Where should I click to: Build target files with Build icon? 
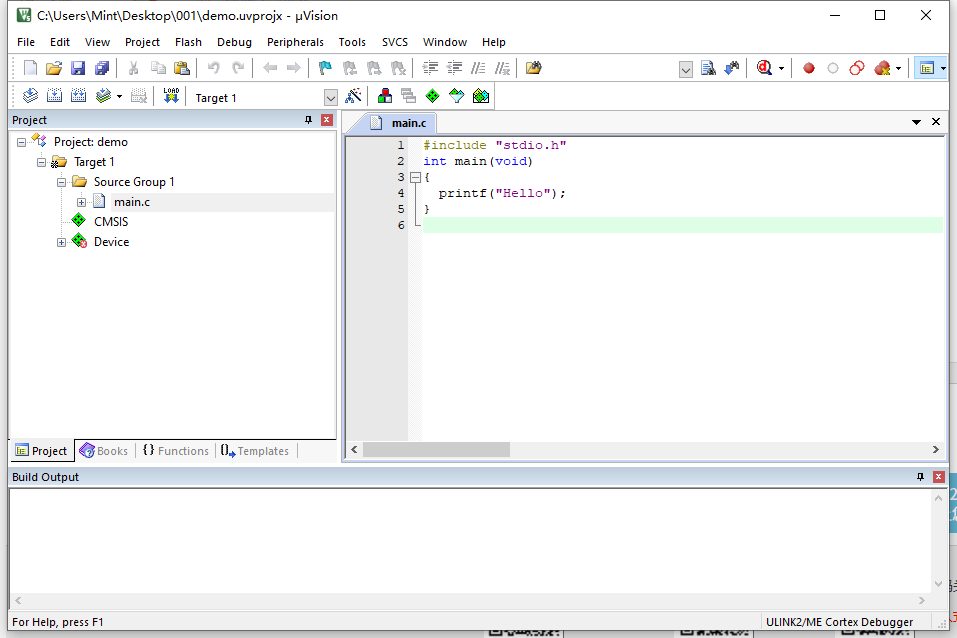[x=54, y=95]
